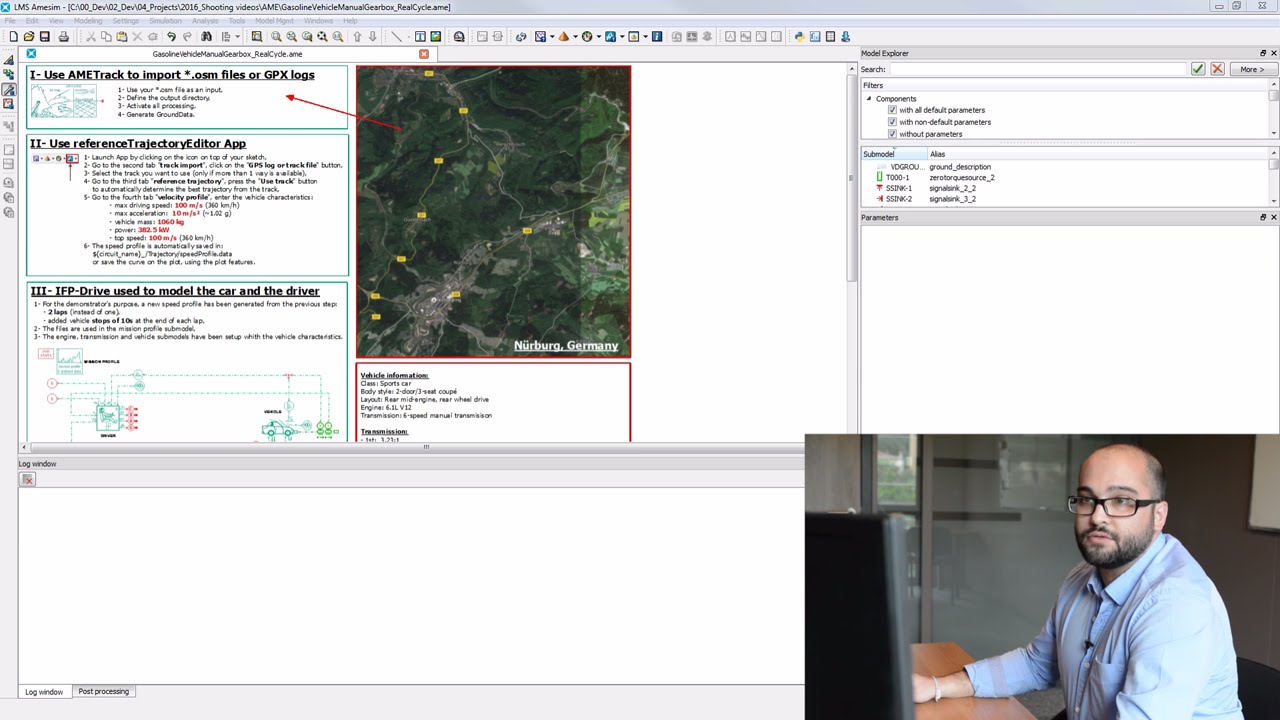This screenshot has height=720, width=1280.
Task: Open file using the folder icon
Action: coord(29,36)
